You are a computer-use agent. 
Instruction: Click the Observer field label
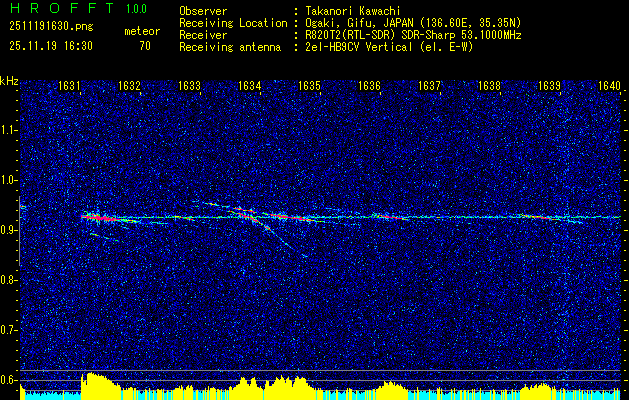pos(203,11)
